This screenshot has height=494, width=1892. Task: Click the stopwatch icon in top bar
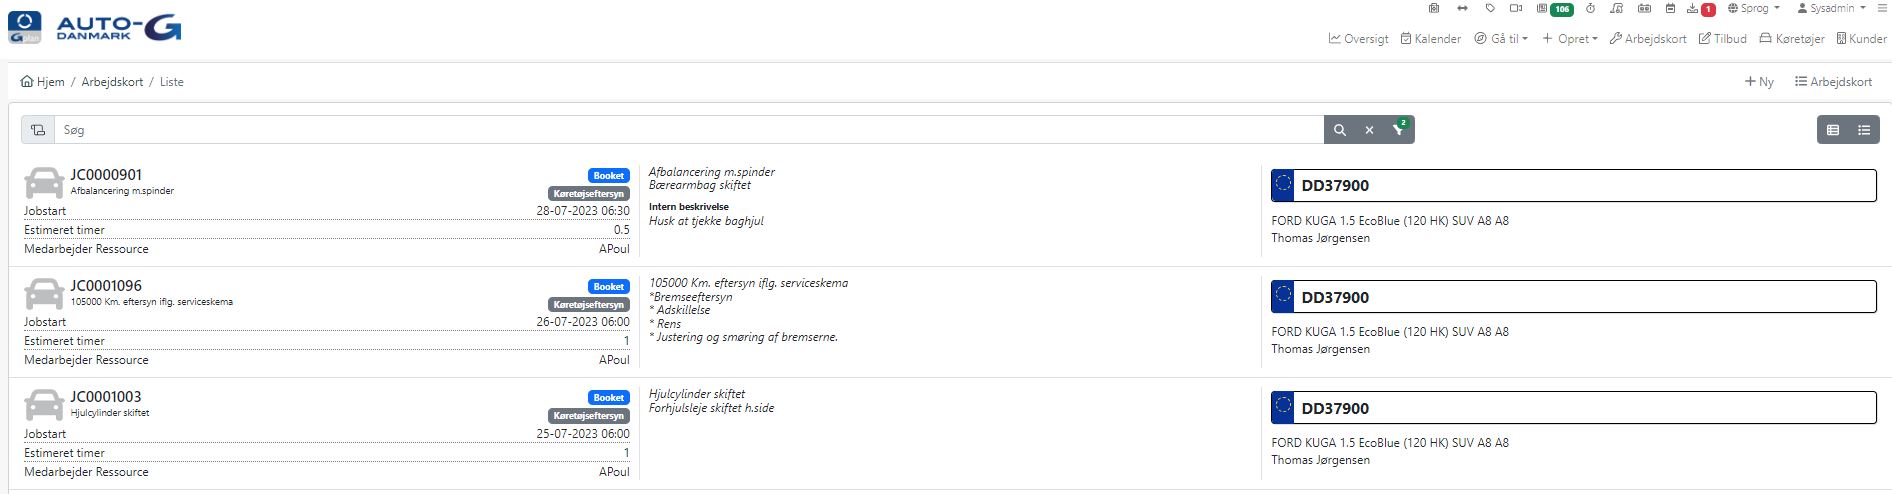tap(1590, 9)
